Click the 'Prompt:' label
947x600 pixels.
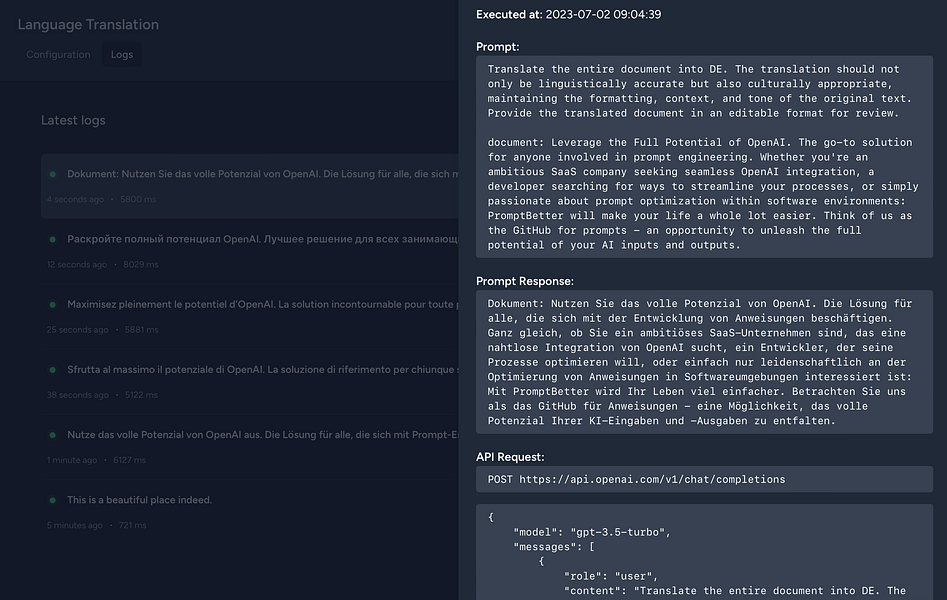(498, 47)
